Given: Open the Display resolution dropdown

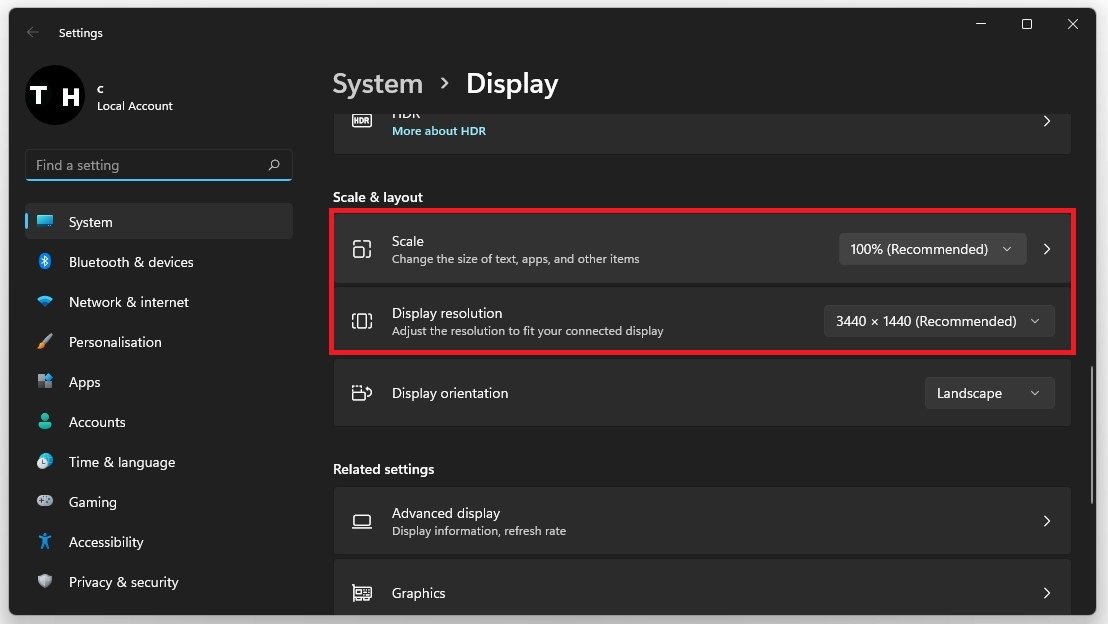Looking at the screenshot, I should [x=938, y=321].
